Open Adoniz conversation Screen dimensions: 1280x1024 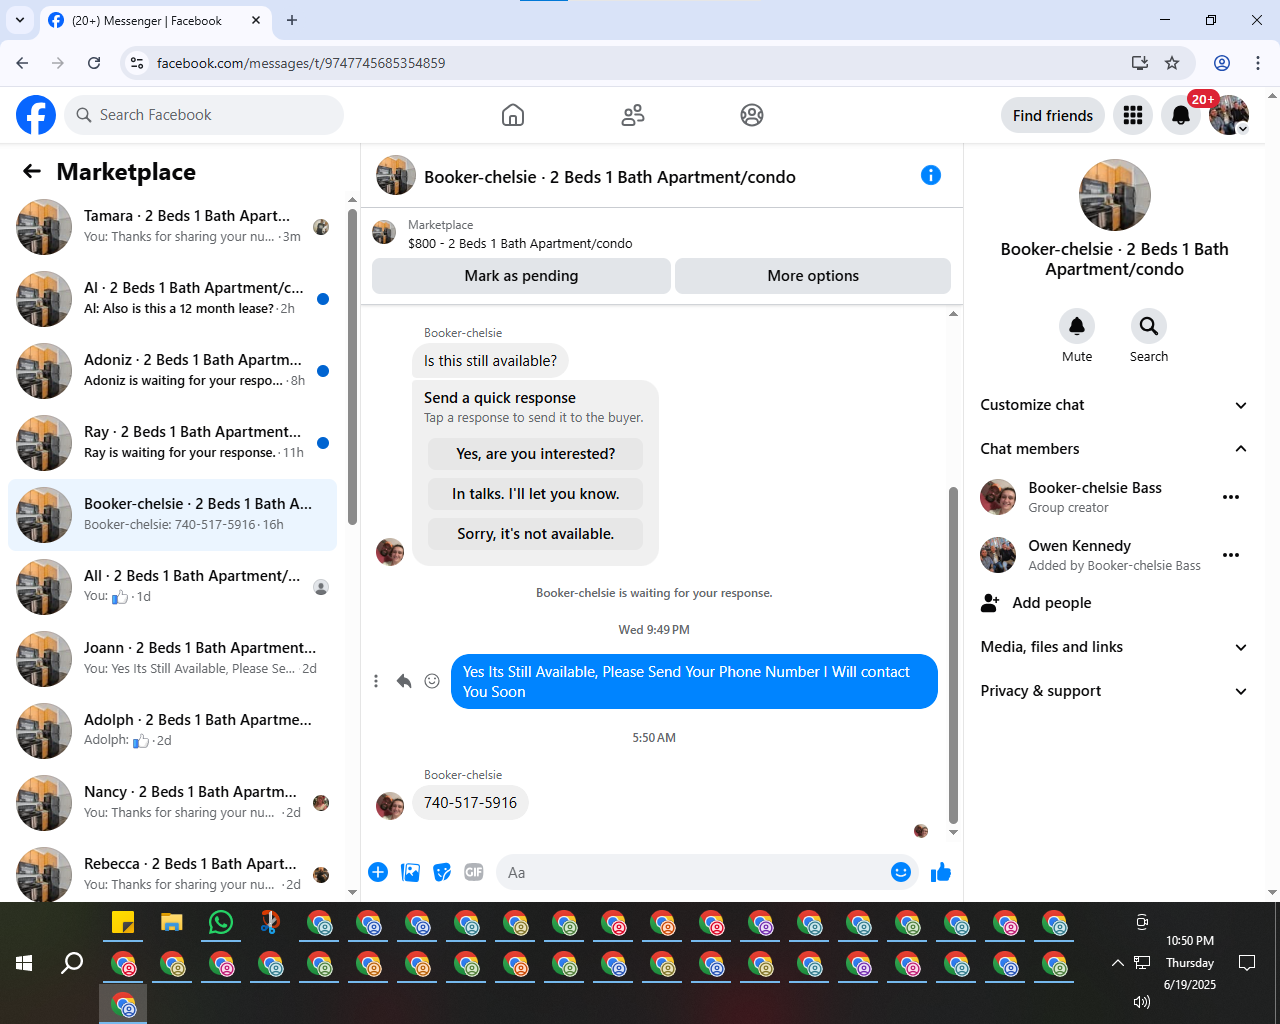[x=173, y=371]
